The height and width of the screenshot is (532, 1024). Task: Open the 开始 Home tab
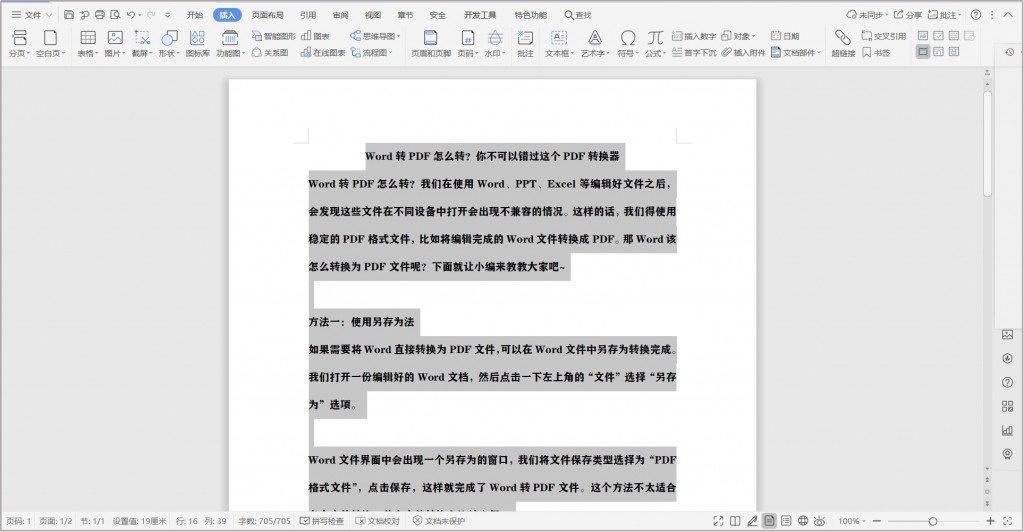point(195,14)
